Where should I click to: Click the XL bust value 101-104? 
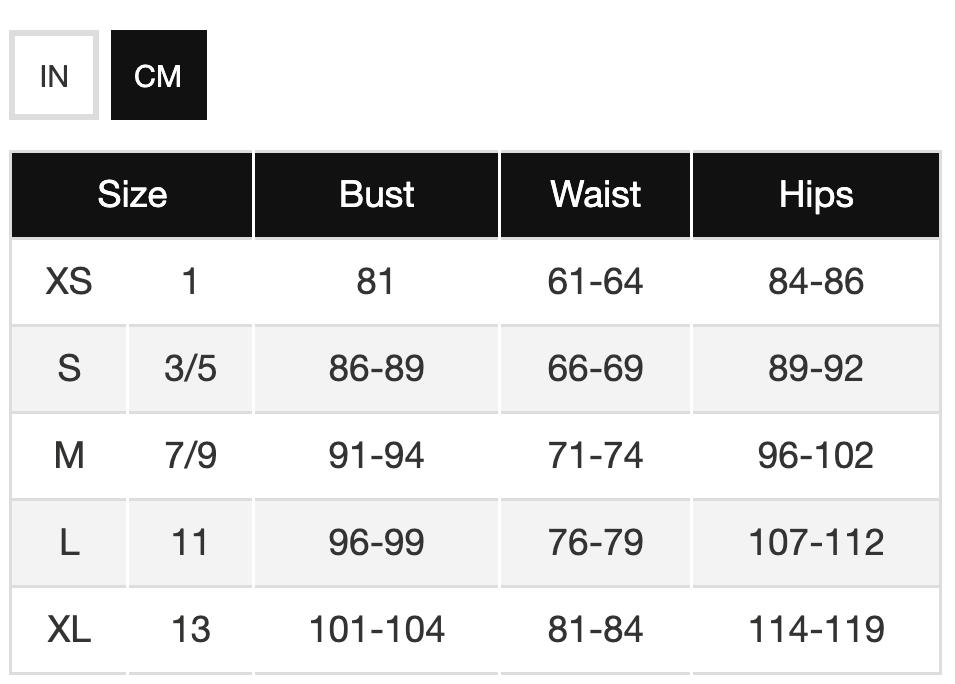(x=376, y=630)
